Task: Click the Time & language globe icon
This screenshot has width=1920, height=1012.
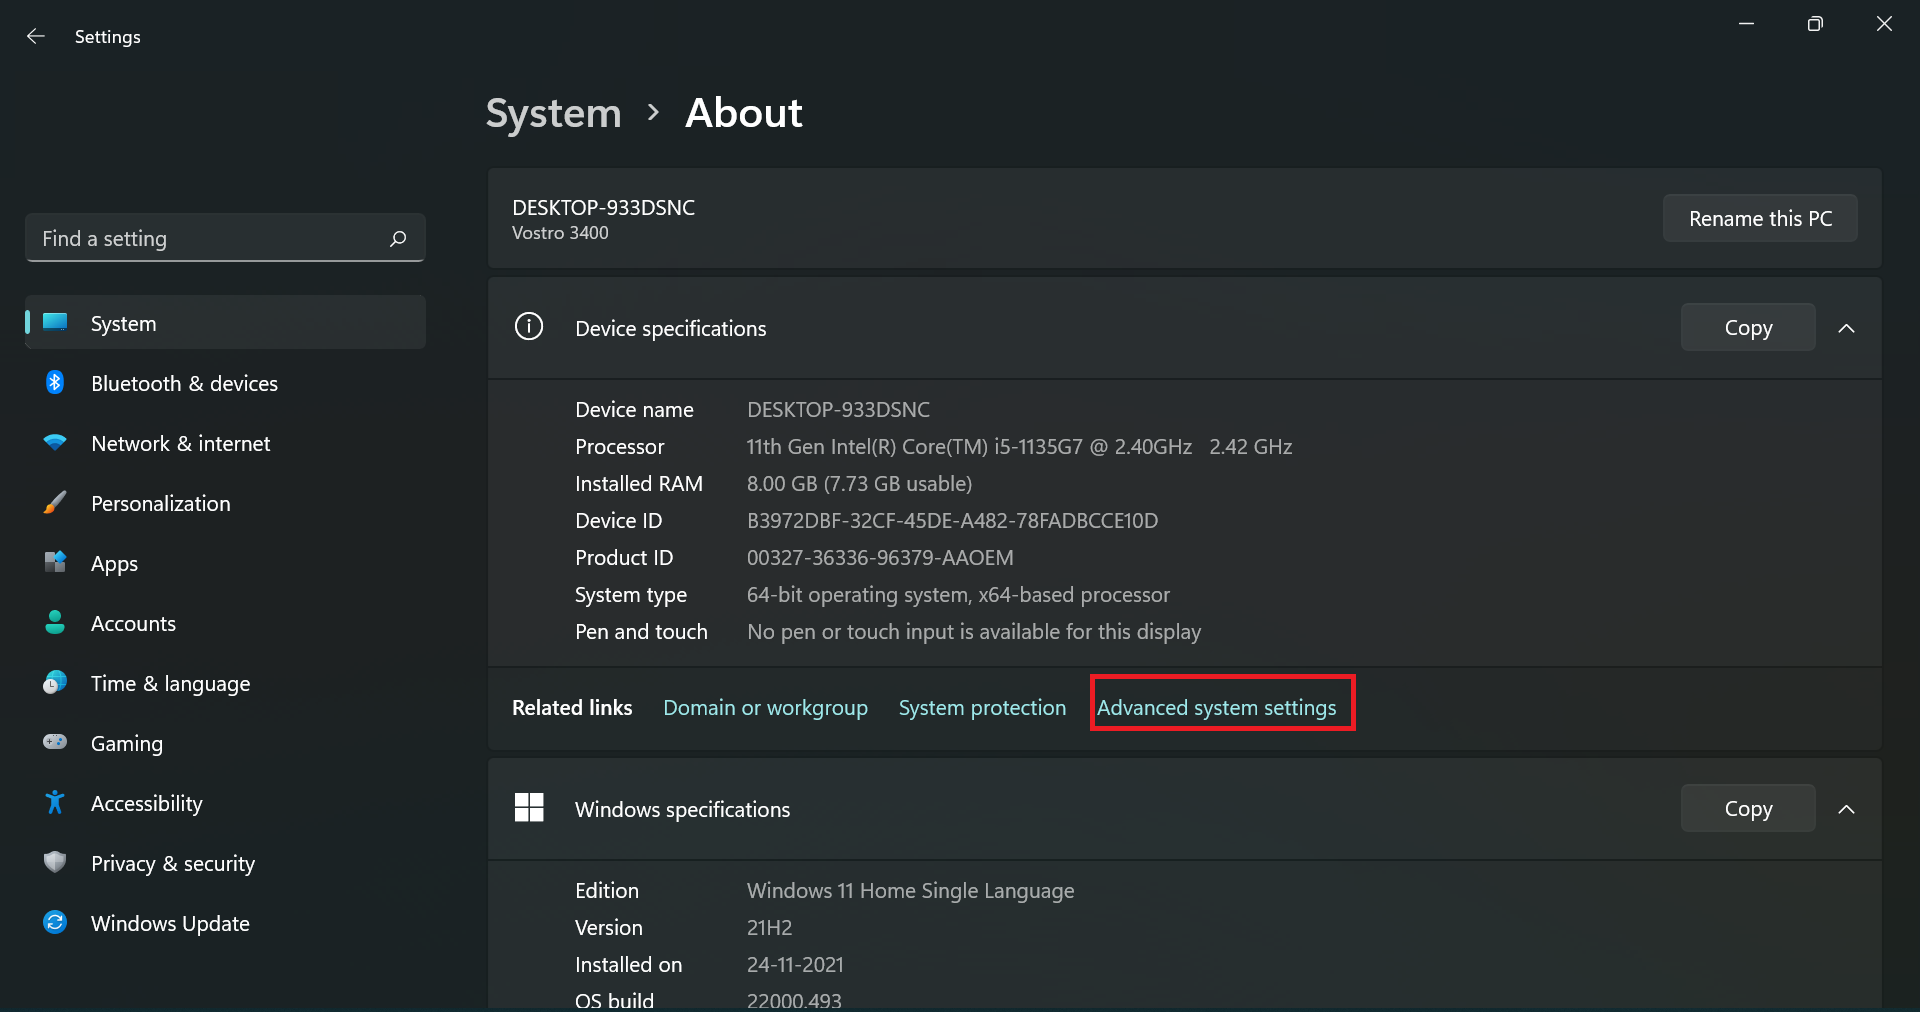Action: [x=55, y=682]
